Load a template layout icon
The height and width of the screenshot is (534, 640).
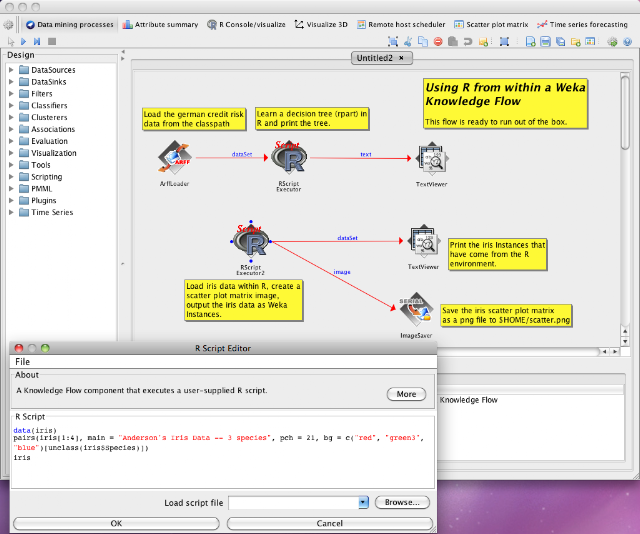coord(590,41)
